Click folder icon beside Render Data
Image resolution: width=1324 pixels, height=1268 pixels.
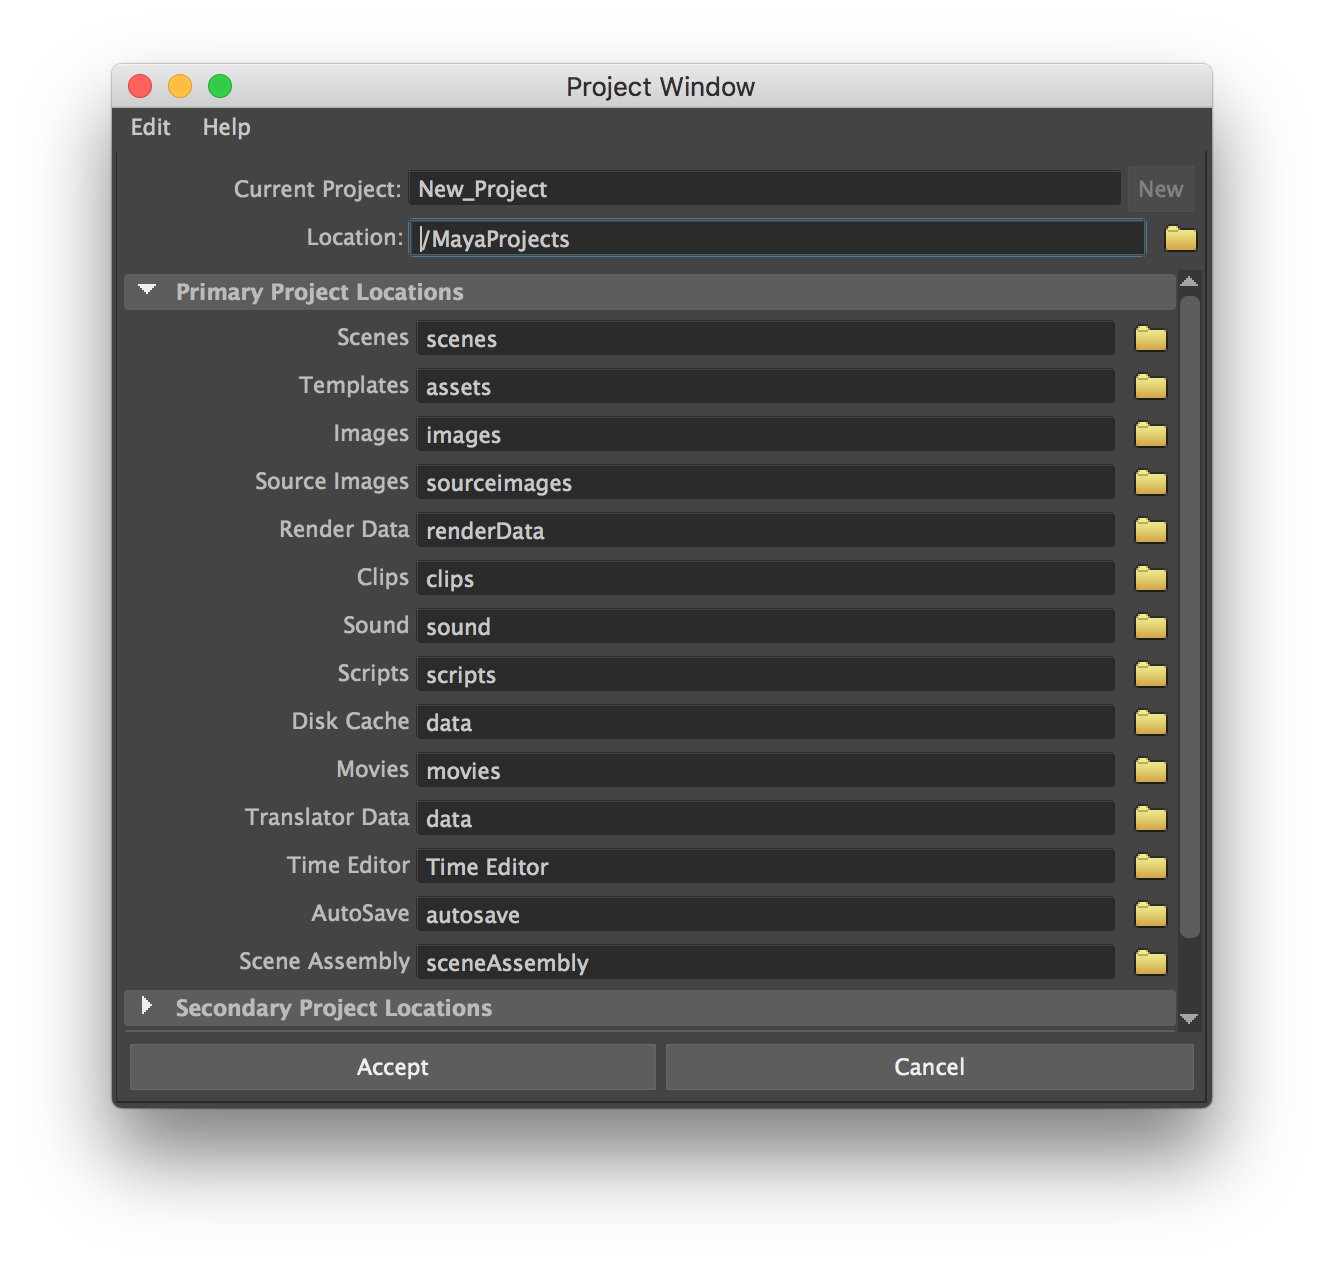tap(1150, 531)
